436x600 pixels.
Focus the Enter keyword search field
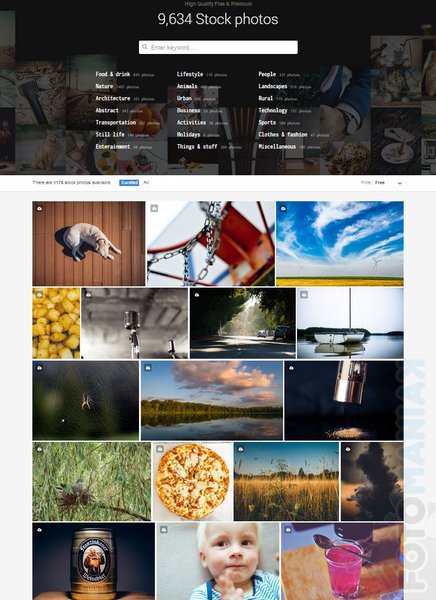coord(218,47)
